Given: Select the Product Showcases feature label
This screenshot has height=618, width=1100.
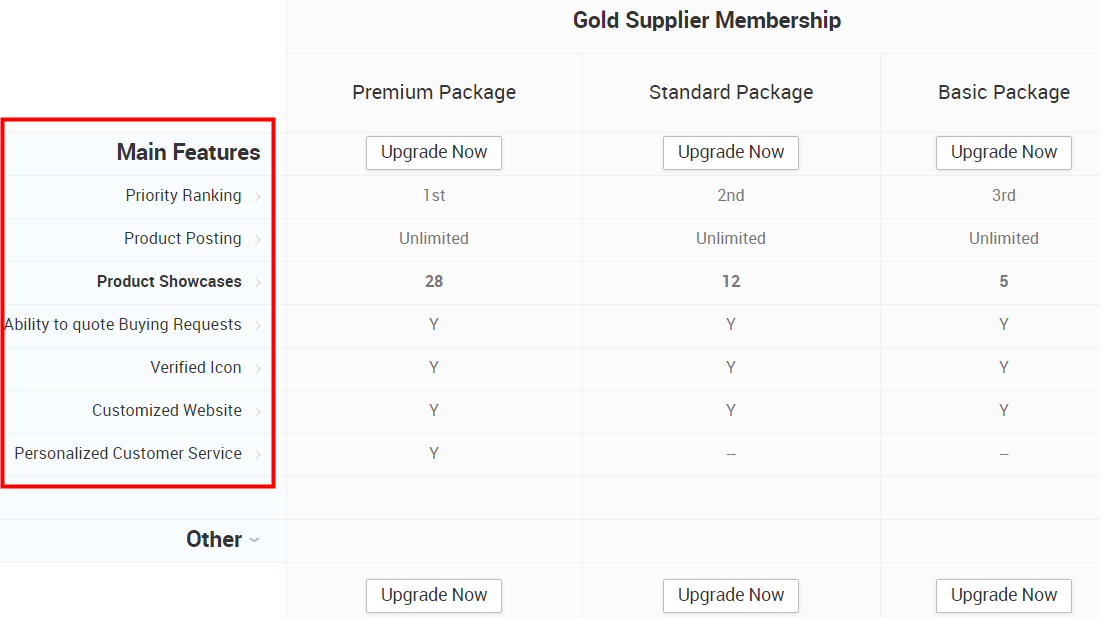Looking at the screenshot, I should (169, 281).
